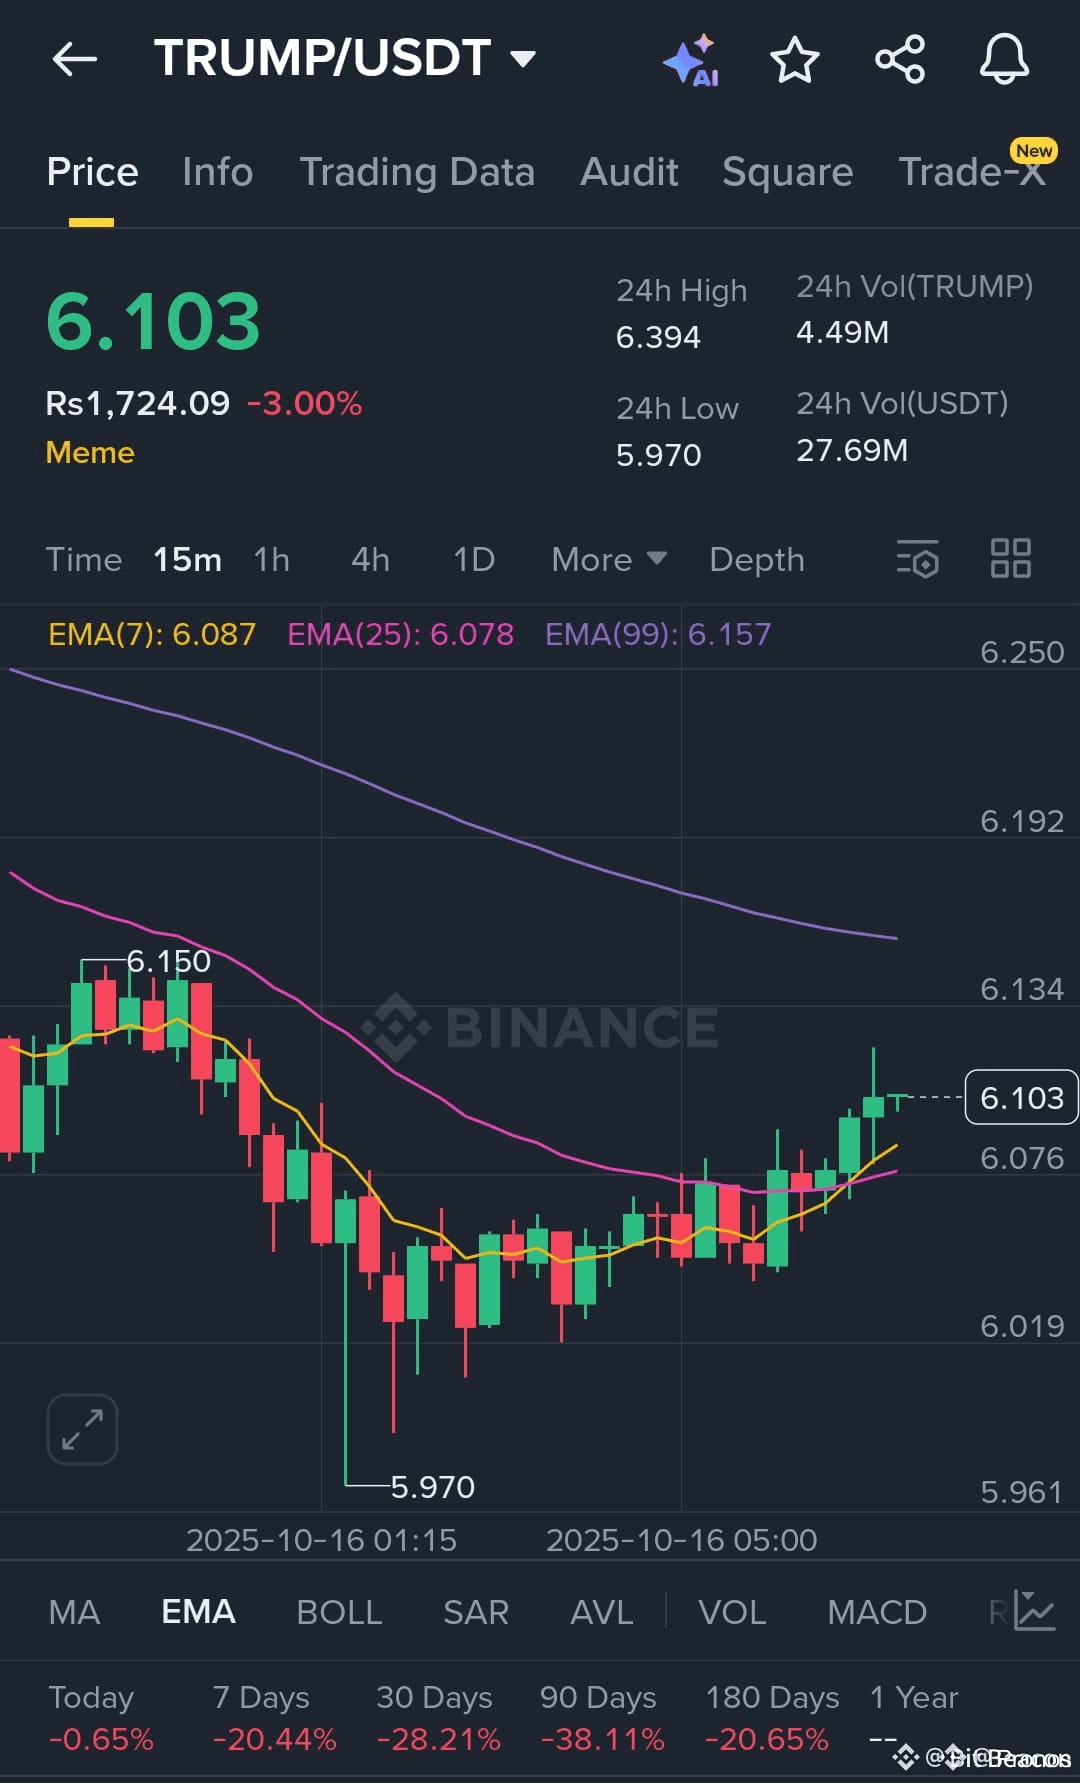This screenshot has height=1783, width=1080.
Task: Open the AI sparkle assistant icon
Action: pyautogui.click(x=691, y=60)
